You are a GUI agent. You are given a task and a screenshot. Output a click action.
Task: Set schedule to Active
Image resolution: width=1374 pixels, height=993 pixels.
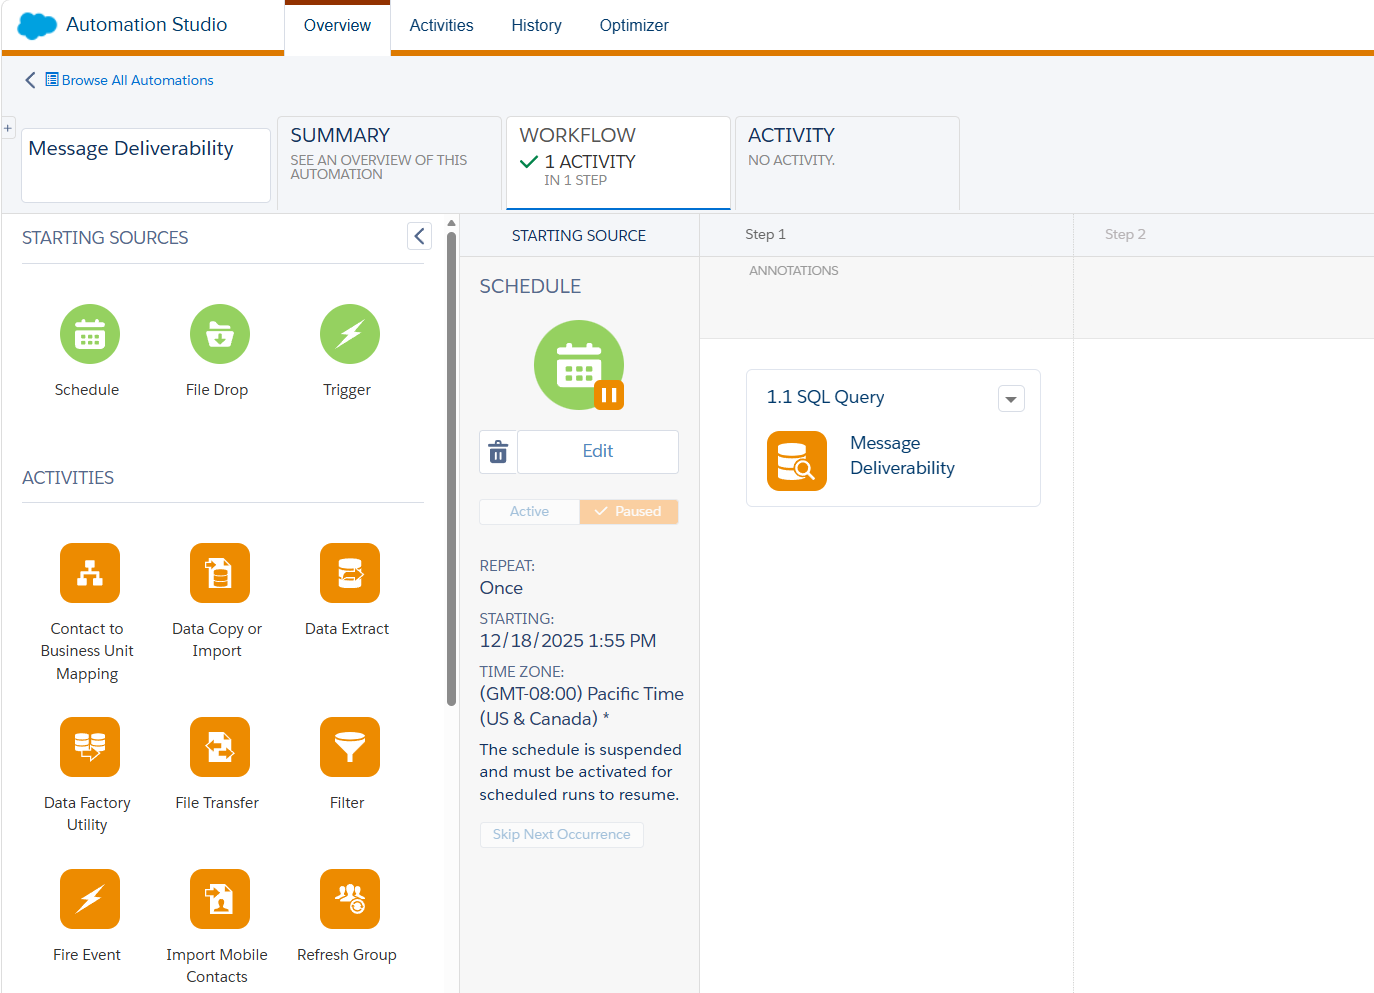pyautogui.click(x=529, y=512)
